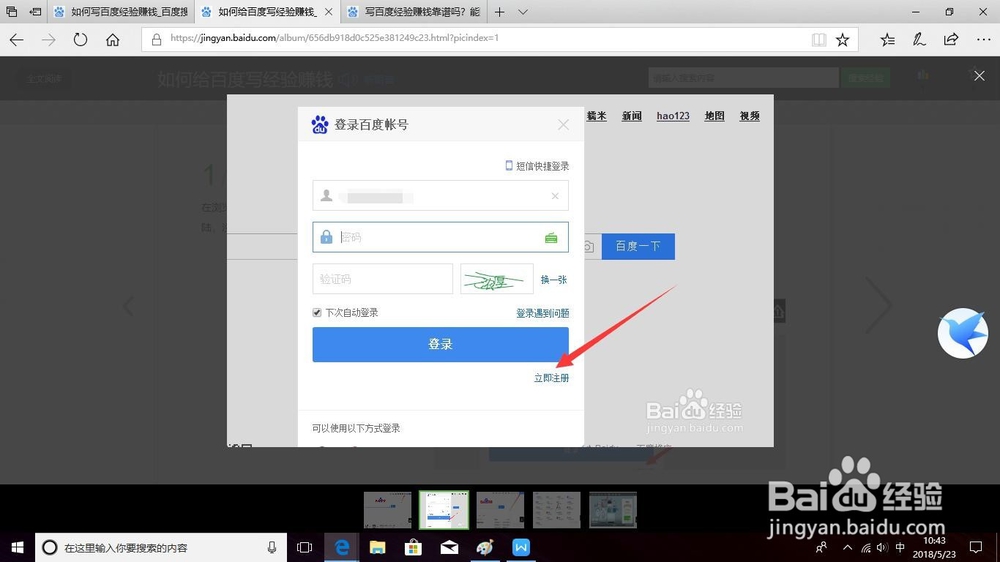Click the captcha image
The width and height of the screenshot is (1000, 562).
pos(497,279)
